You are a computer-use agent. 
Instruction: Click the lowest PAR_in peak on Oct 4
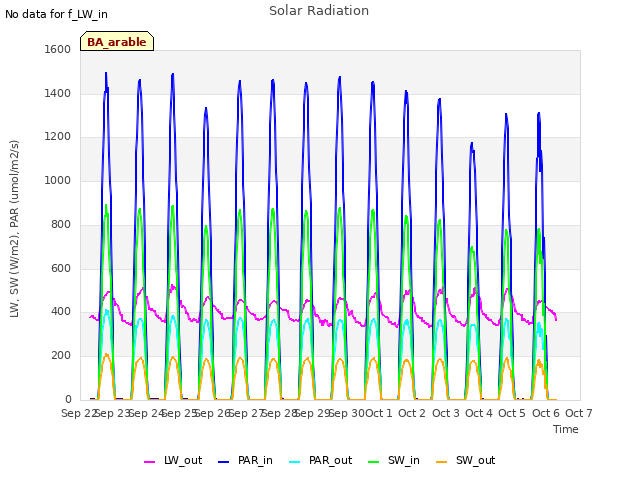pos(472,143)
